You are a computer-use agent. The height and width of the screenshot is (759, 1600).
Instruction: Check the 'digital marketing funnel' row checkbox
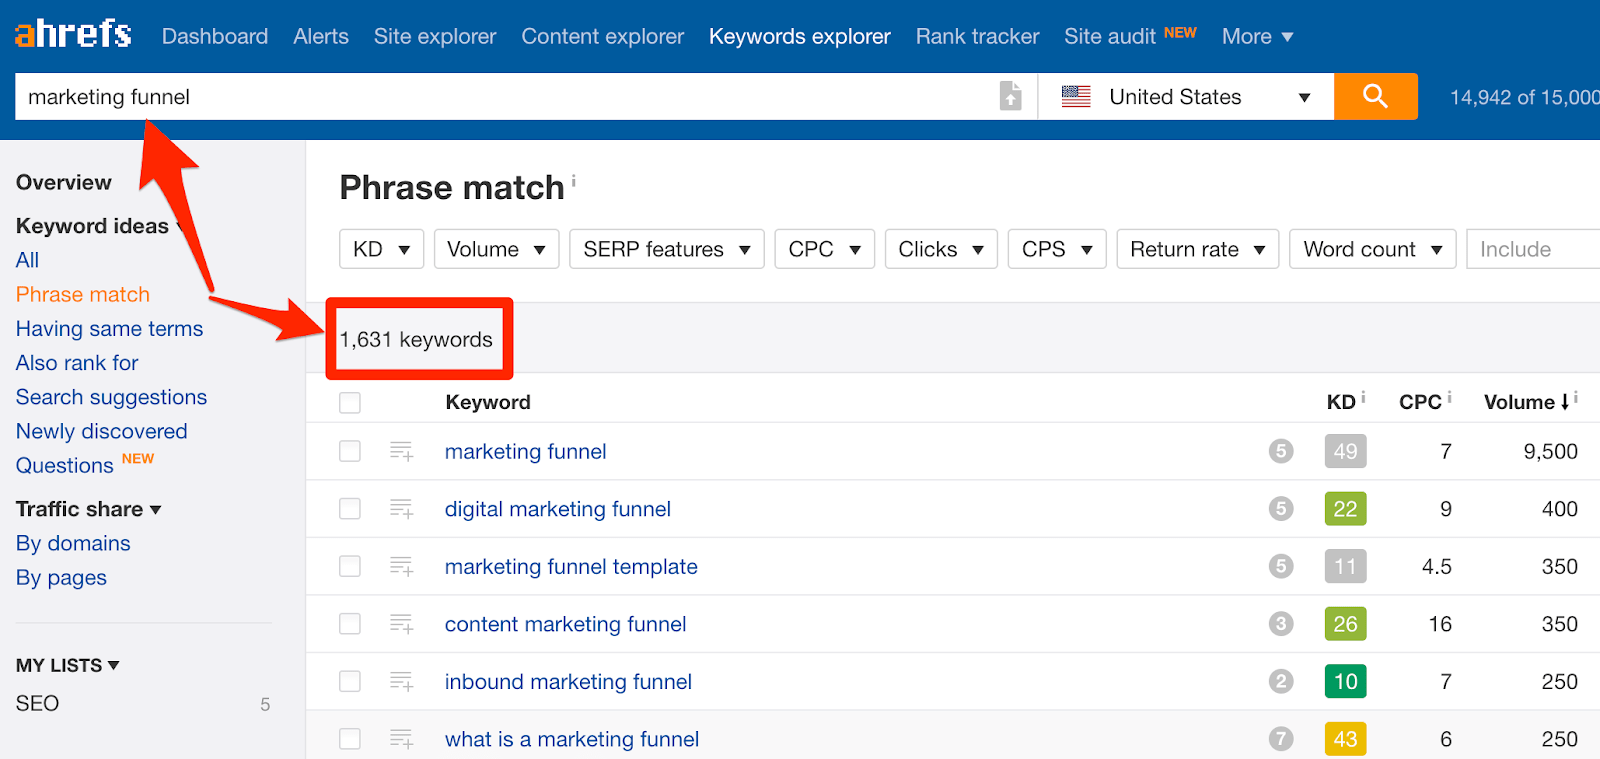pyautogui.click(x=350, y=509)
